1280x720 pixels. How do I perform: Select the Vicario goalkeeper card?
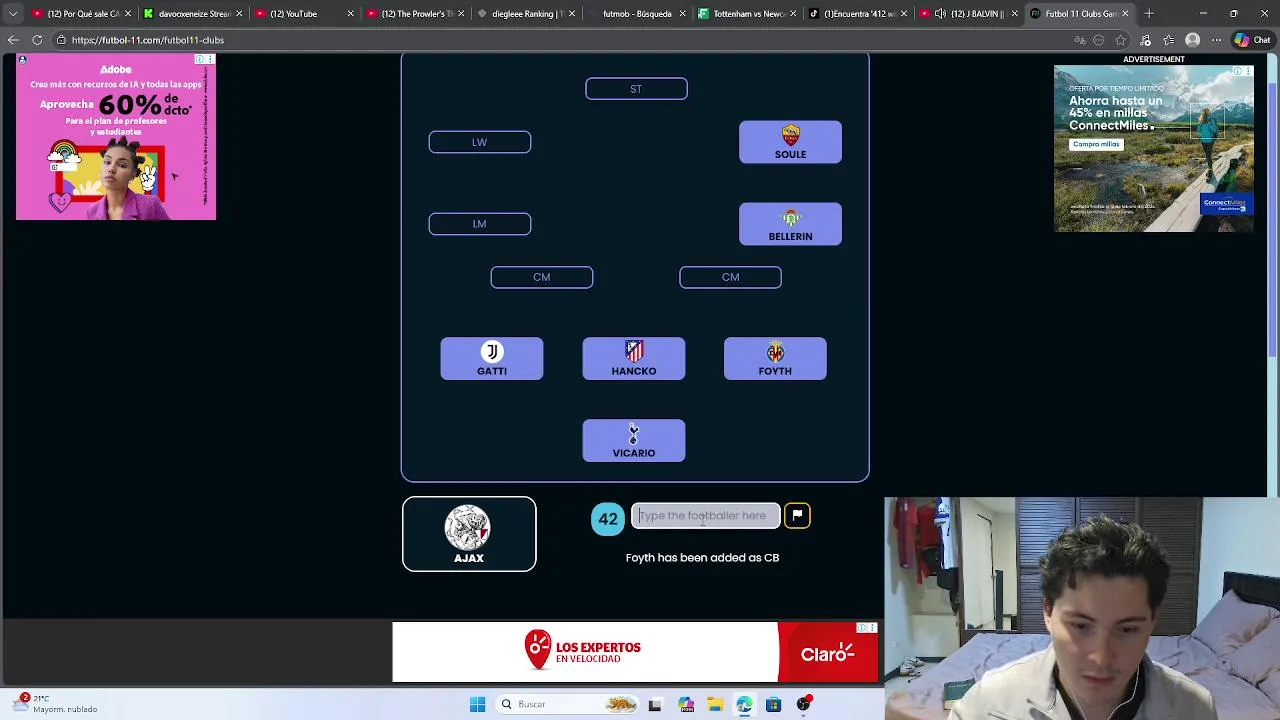click(x=634, y=441)
